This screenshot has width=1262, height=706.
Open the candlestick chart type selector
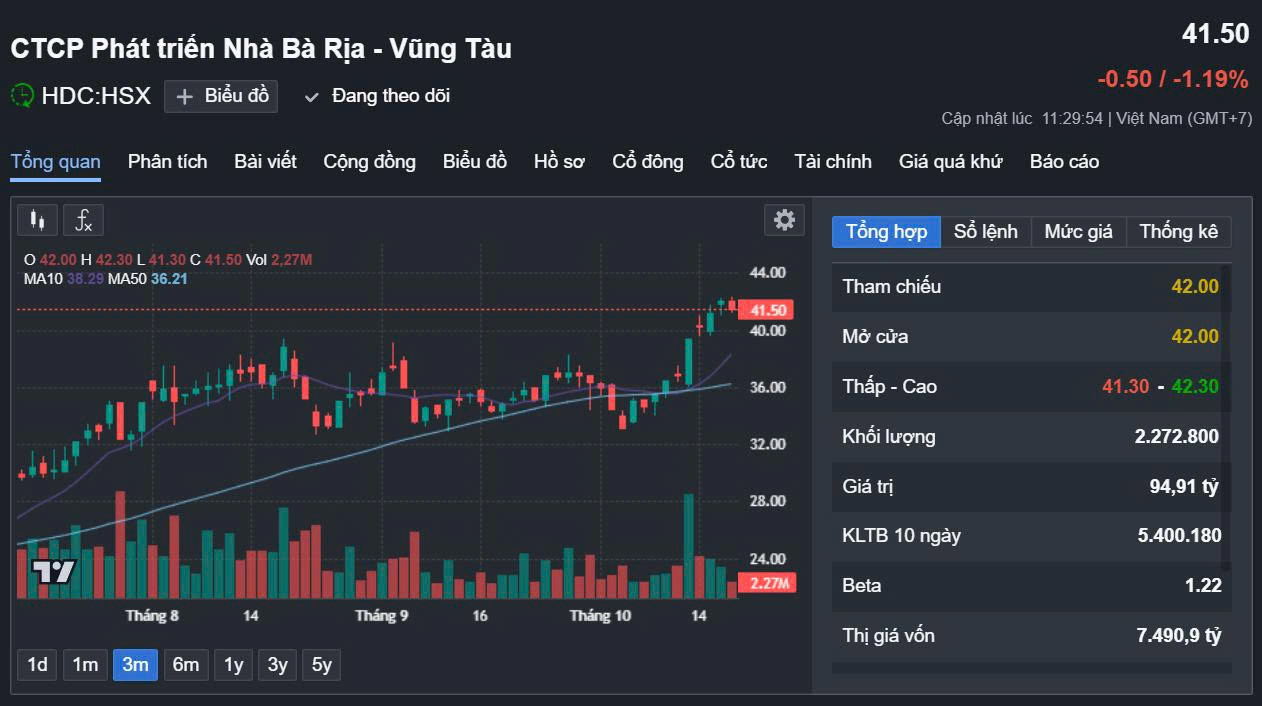click(x=37, y=220)
